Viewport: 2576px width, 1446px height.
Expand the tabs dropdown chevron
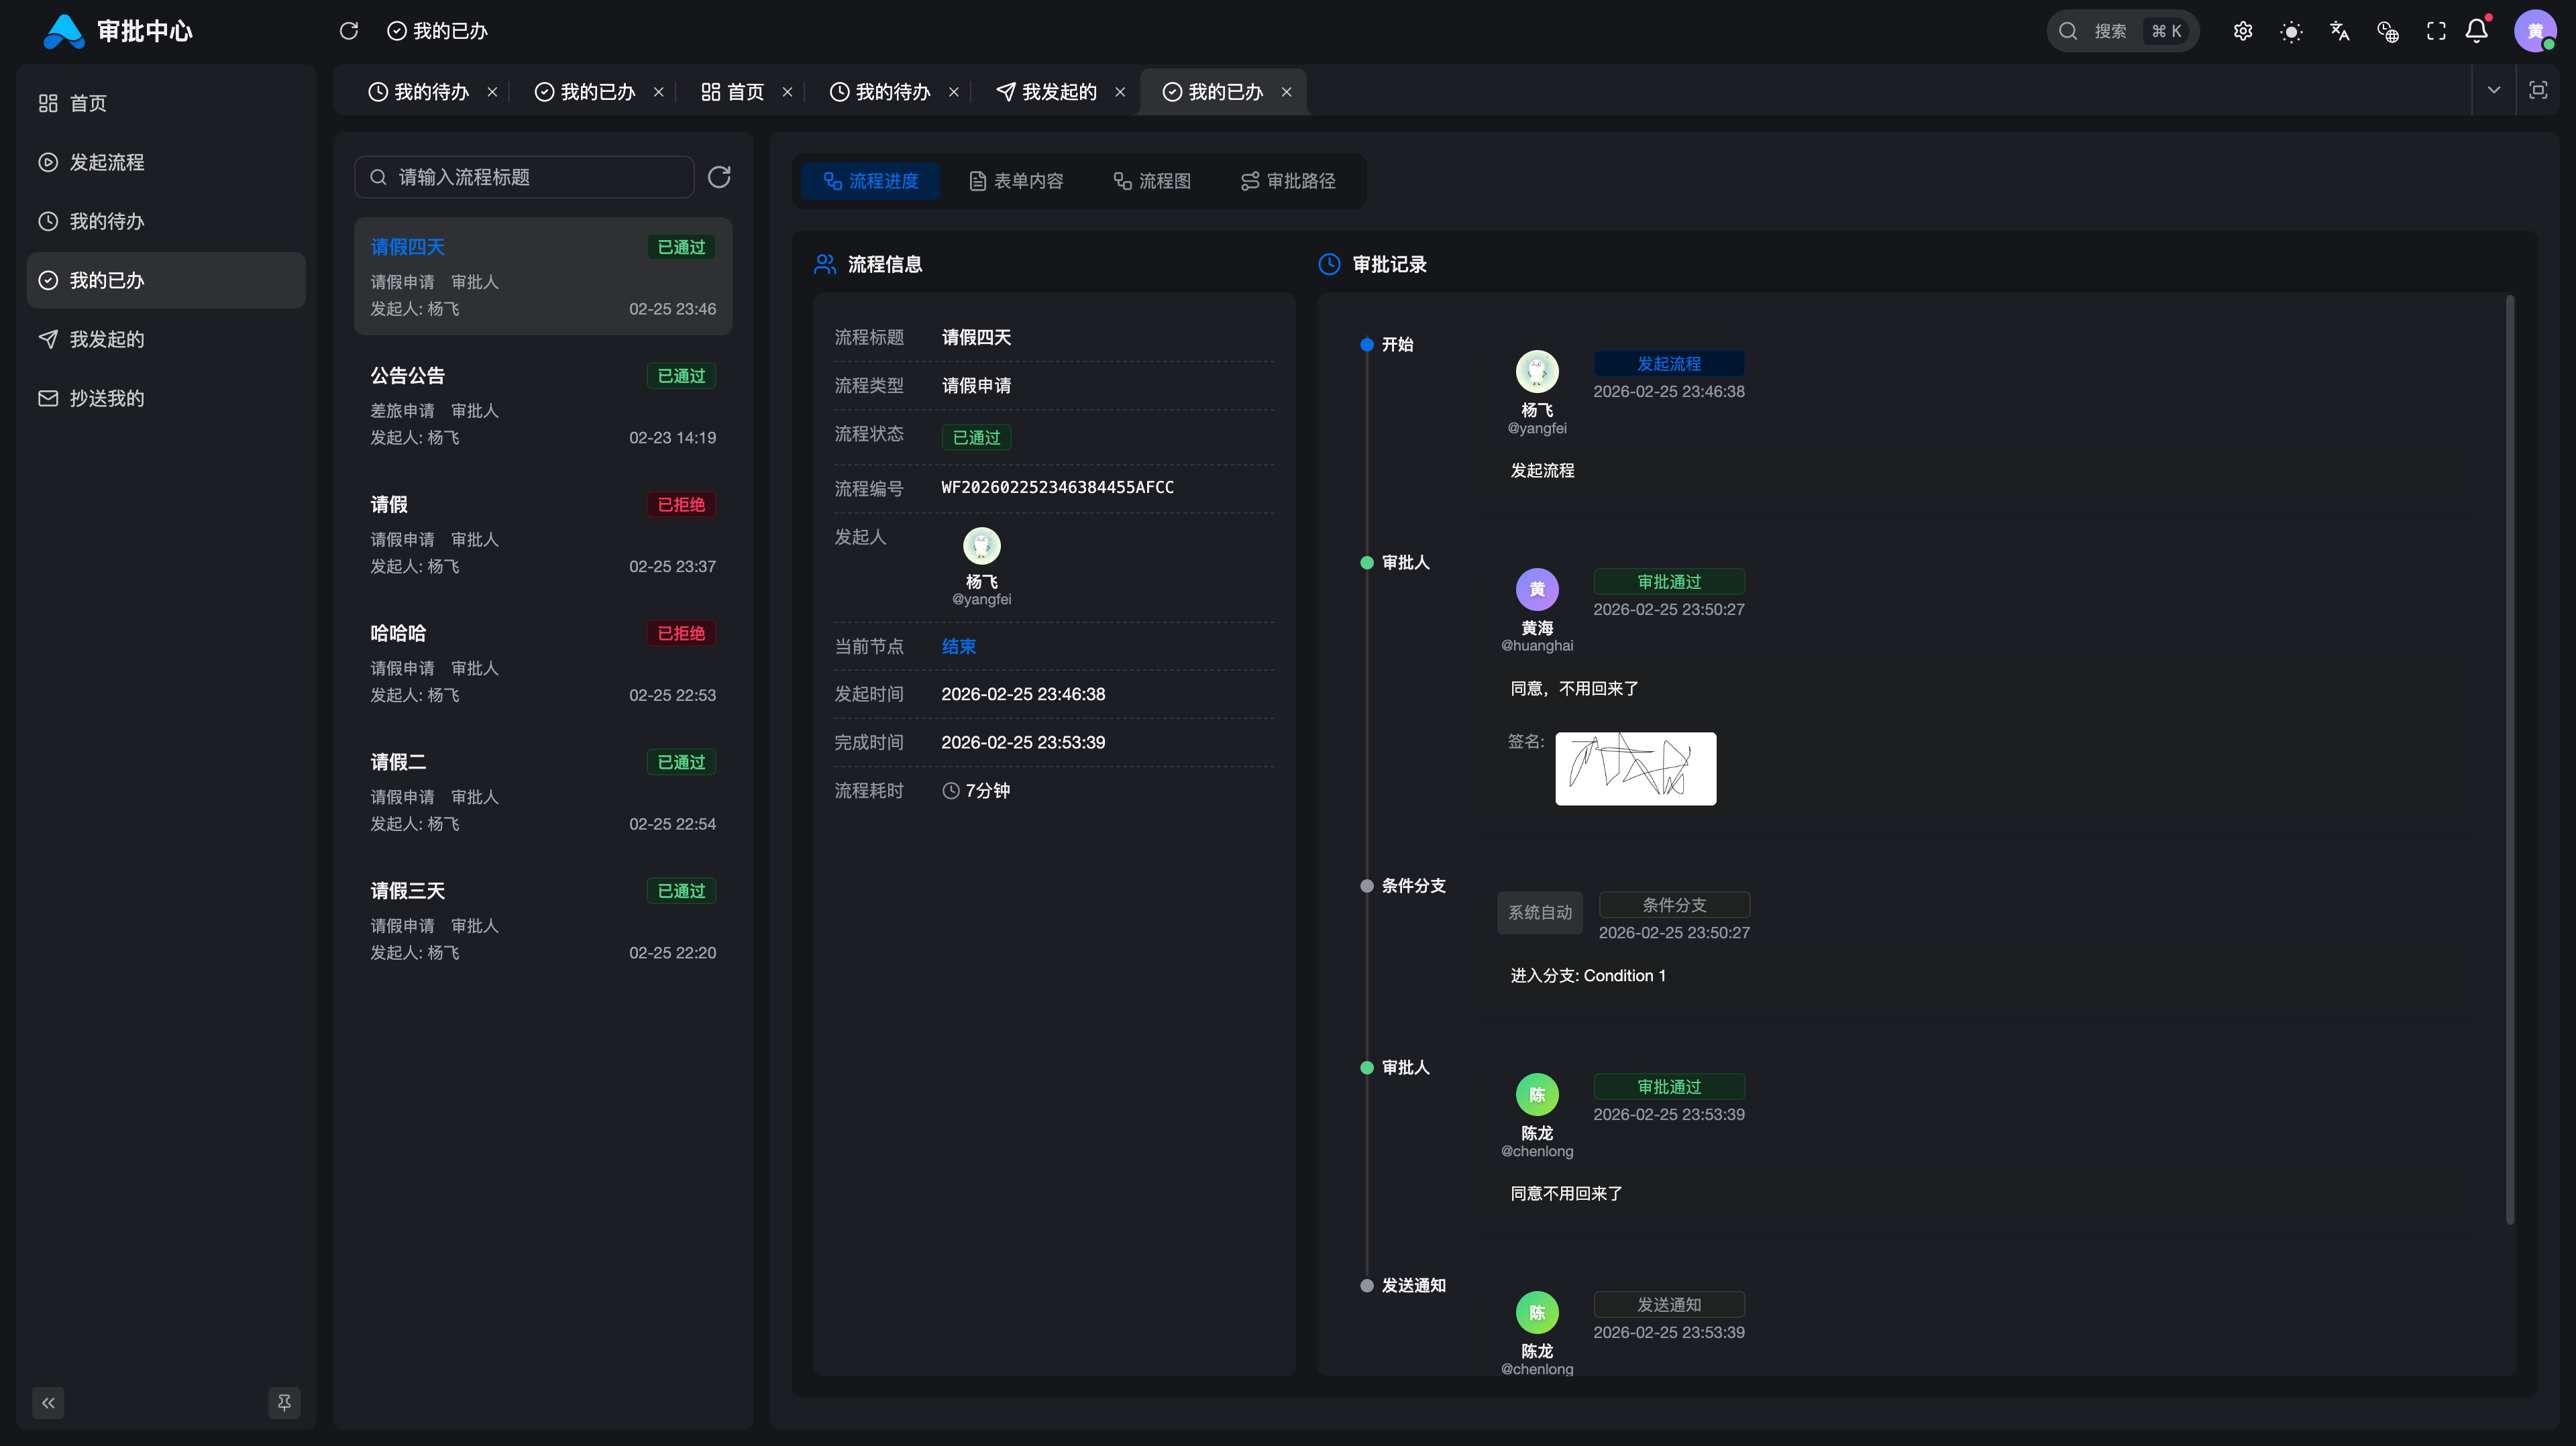(2493, 90)
